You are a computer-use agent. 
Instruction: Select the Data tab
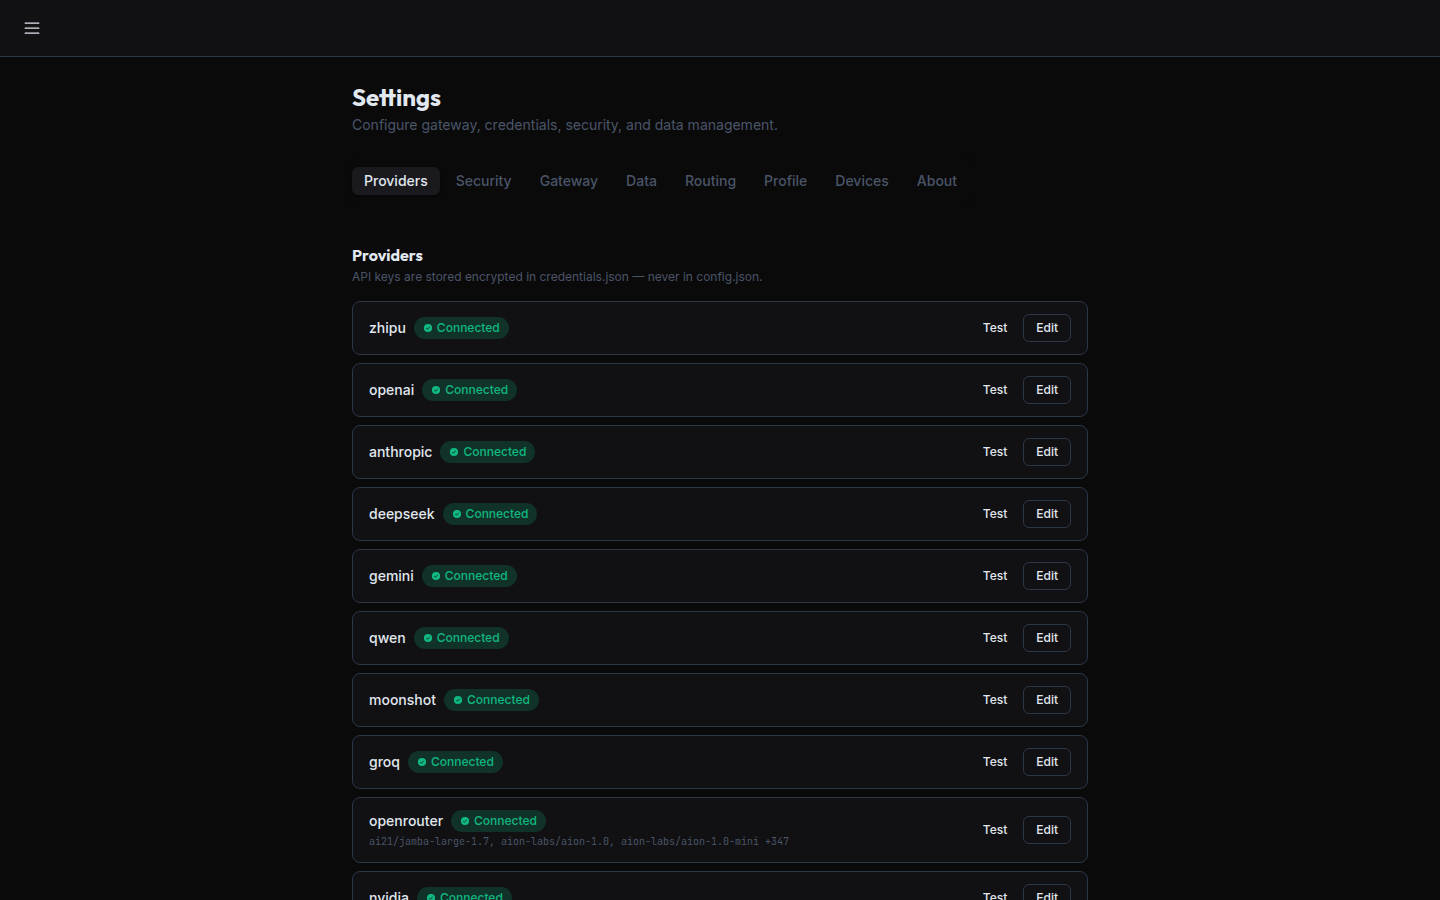click(641, 181)
